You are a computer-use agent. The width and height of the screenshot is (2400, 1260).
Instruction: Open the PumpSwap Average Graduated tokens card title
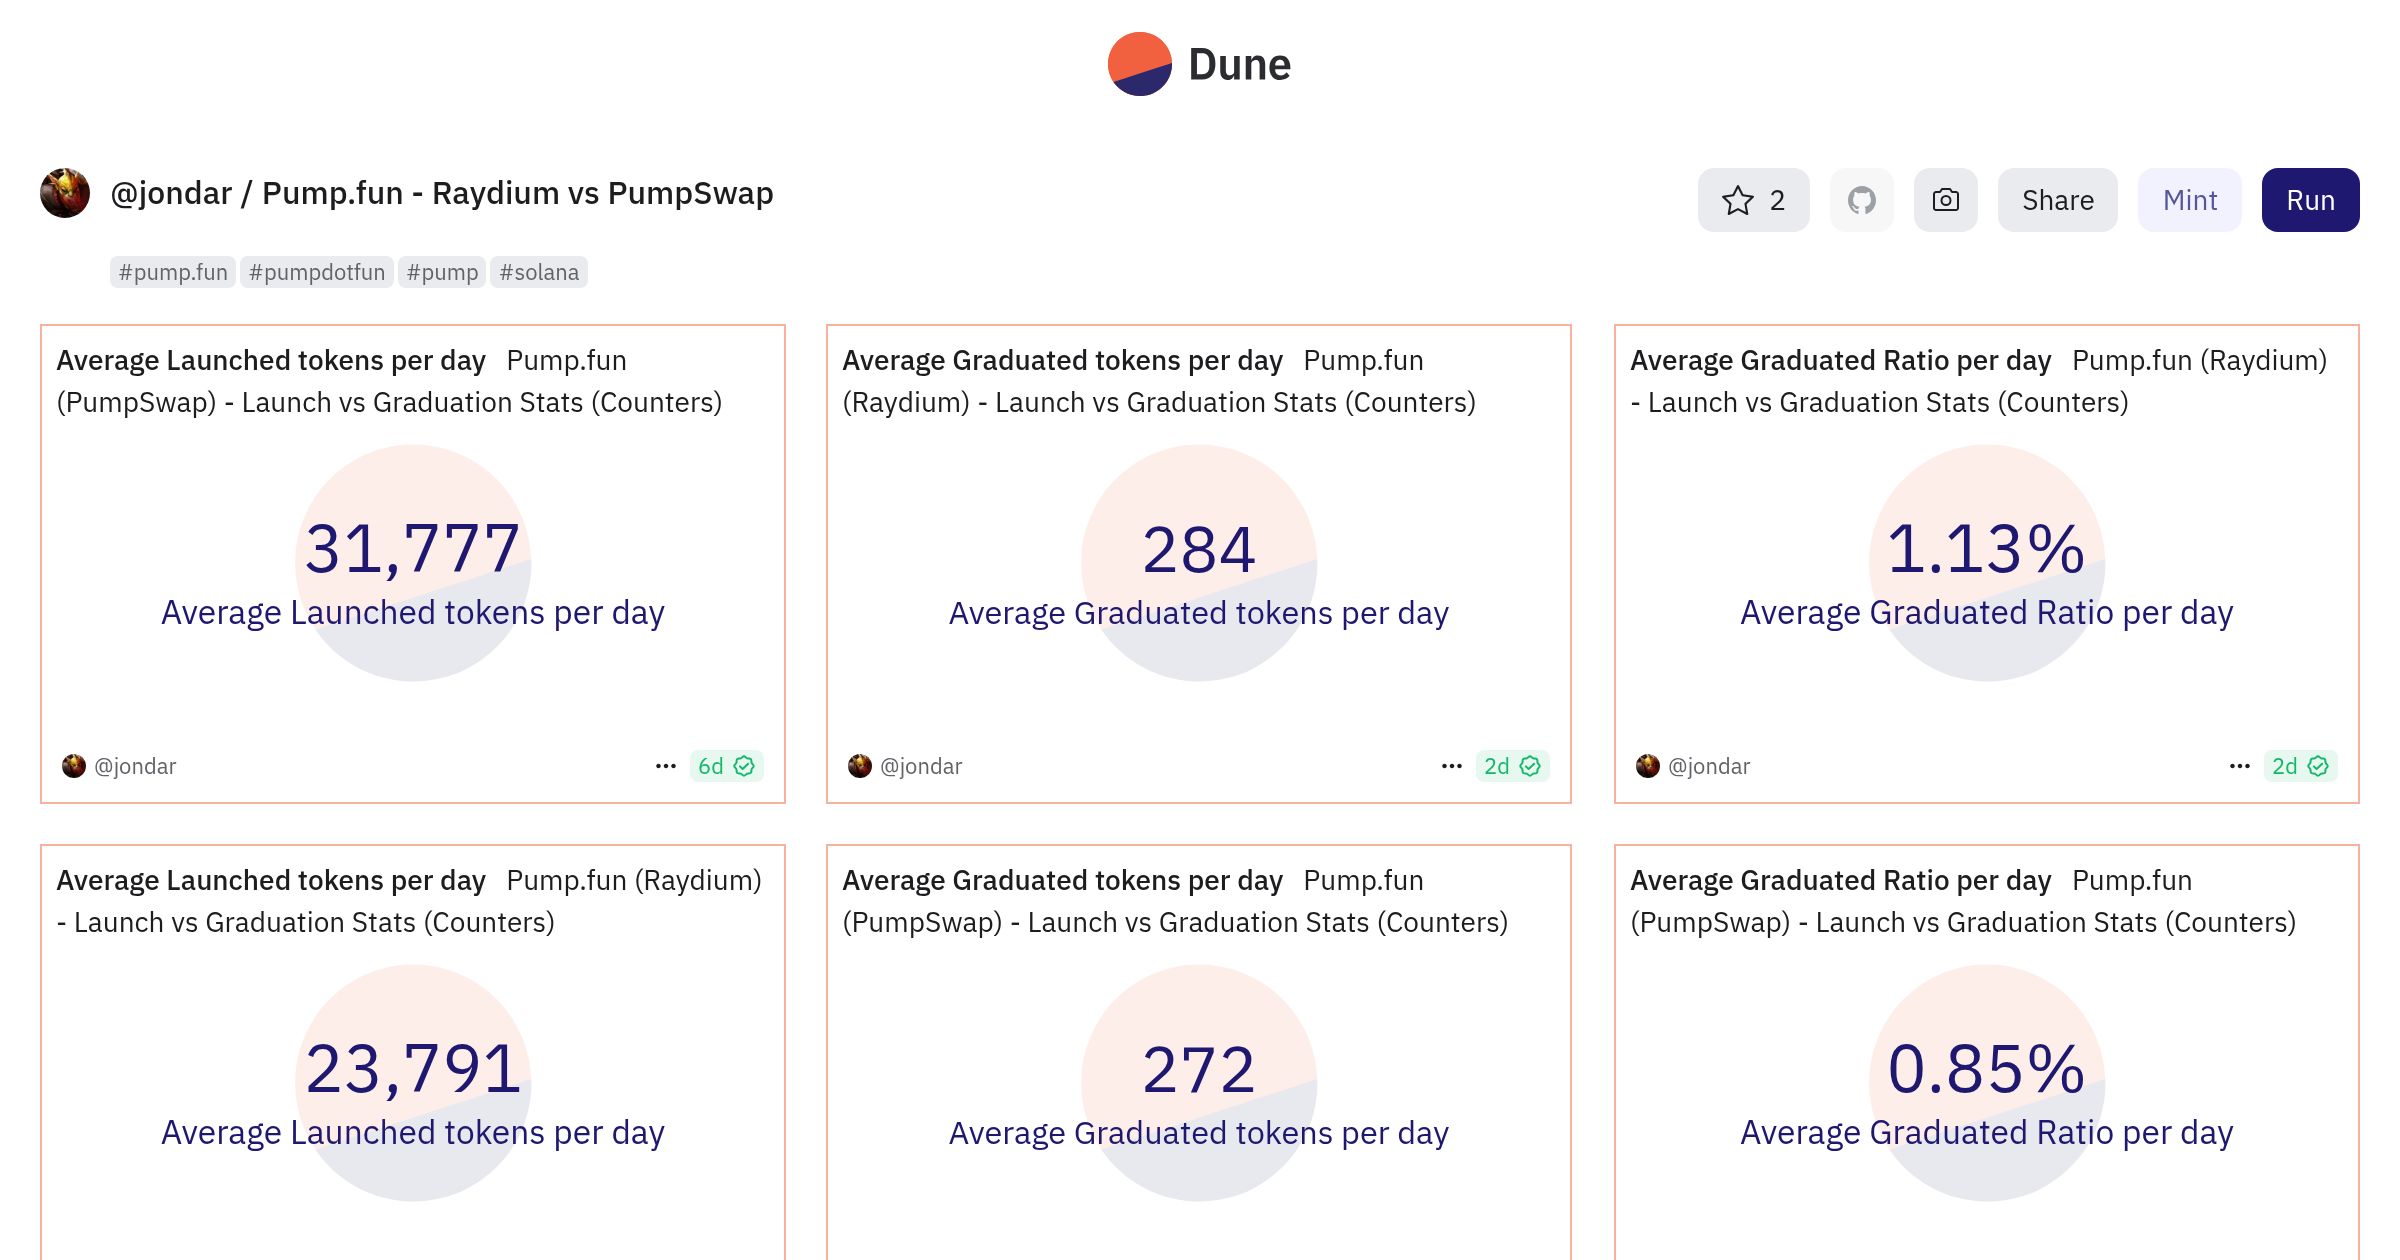(1175, 901)
